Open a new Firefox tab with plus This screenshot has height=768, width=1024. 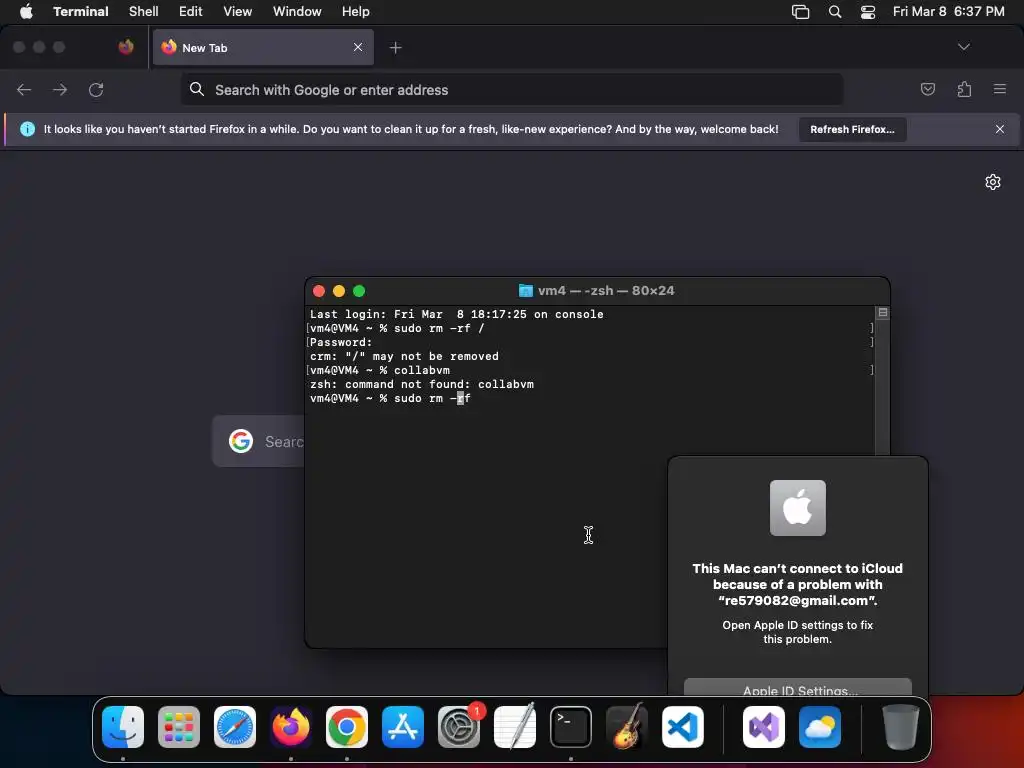click(396, 47)
